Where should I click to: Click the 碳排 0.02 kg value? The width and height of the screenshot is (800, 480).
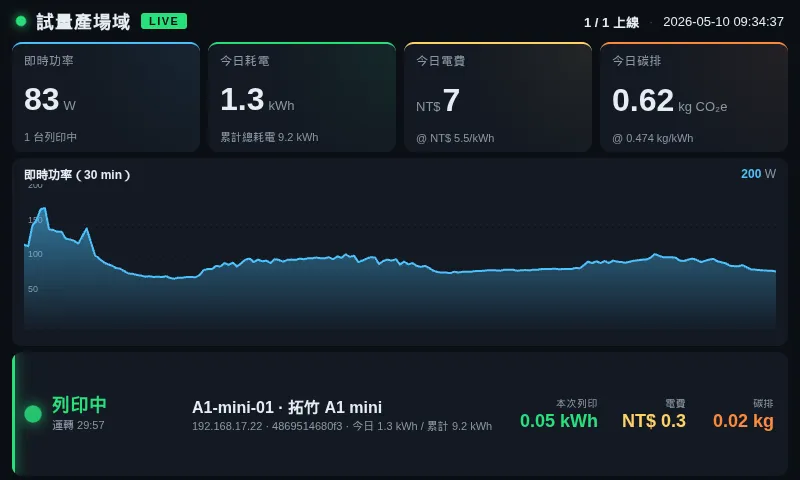pyautogui.click(x=743, y=421)
